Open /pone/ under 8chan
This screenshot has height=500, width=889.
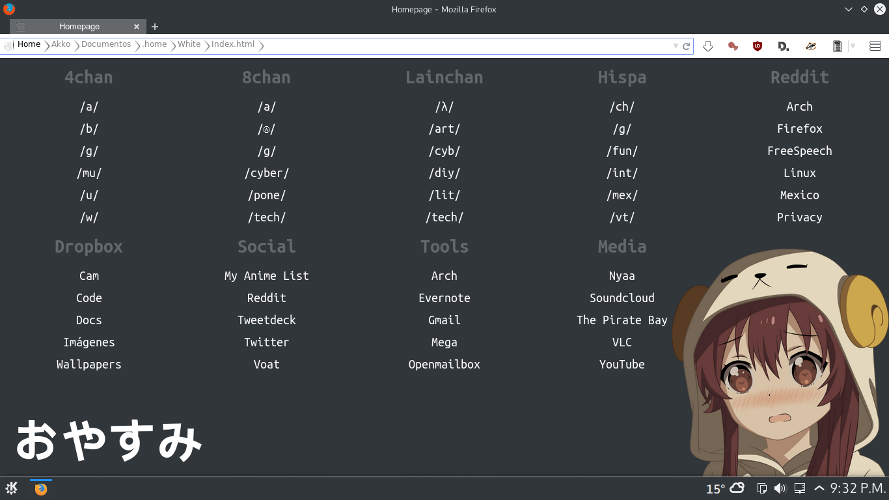tap(266, 195)
